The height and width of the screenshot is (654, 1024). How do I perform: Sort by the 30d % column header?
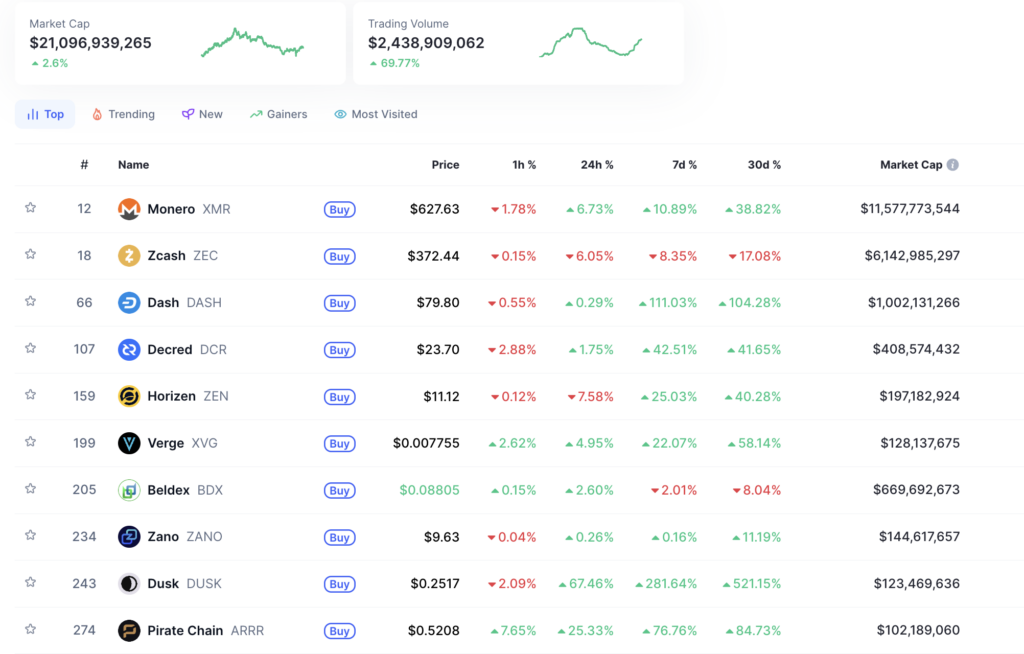pos(764,165)
